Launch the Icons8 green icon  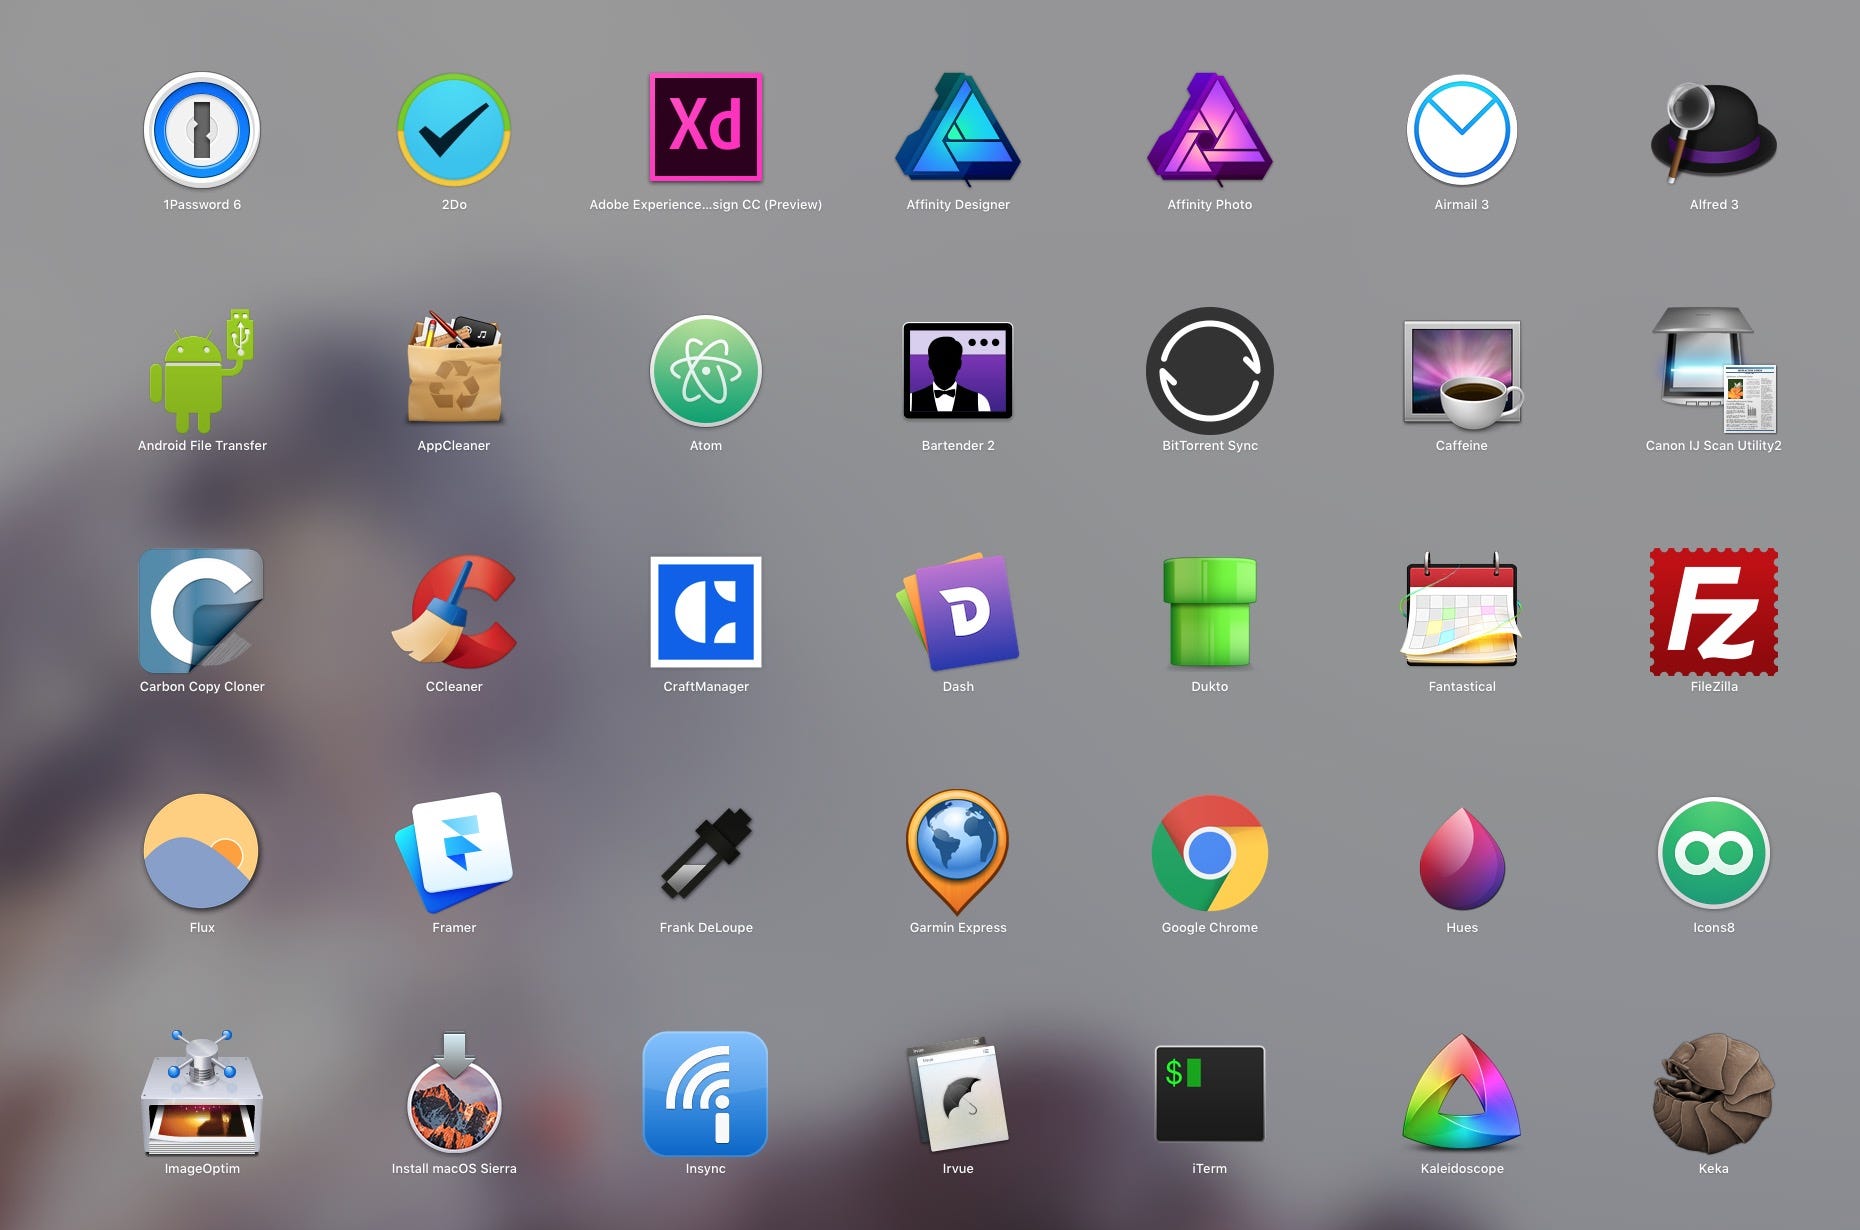coord(1714,853)
